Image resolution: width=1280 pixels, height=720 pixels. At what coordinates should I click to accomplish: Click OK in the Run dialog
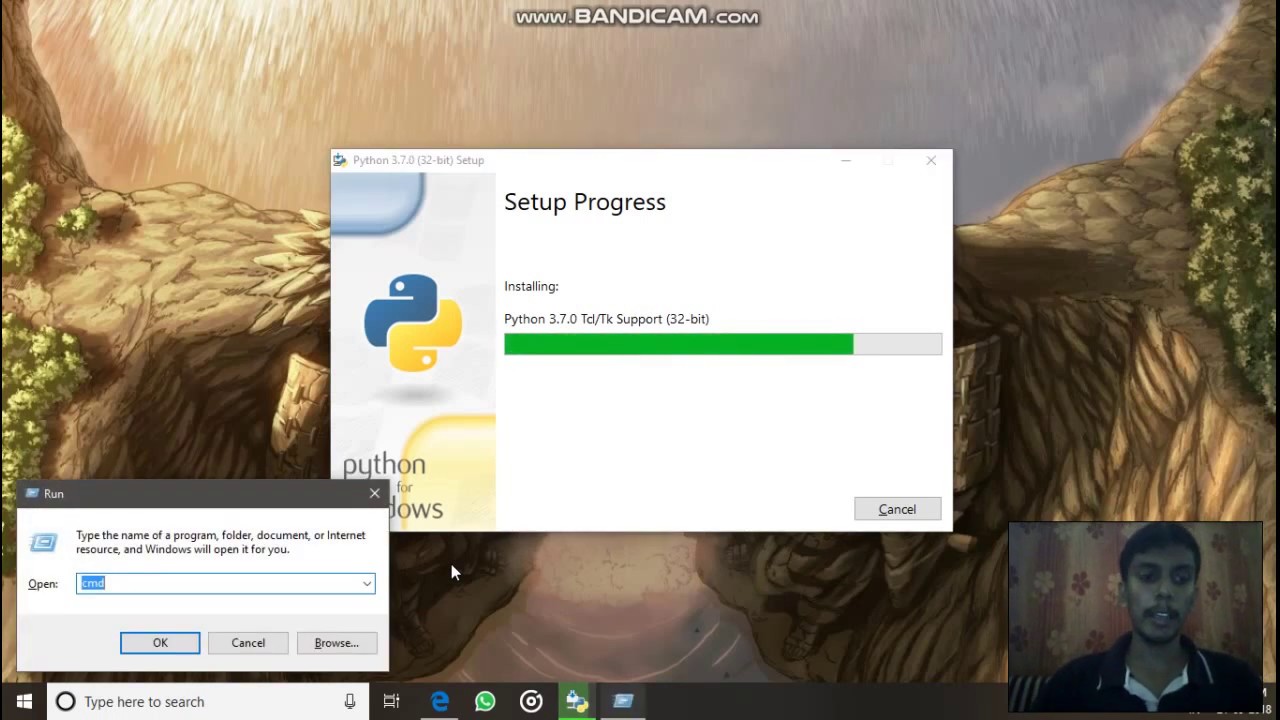[x=160, y=643]
